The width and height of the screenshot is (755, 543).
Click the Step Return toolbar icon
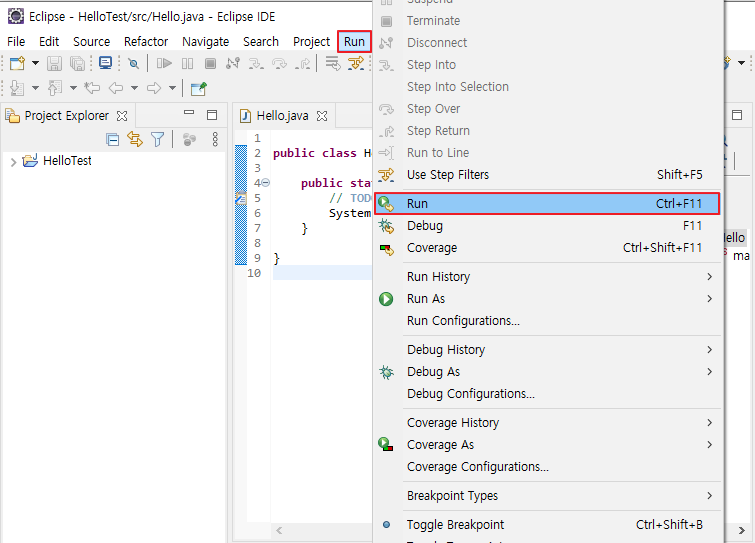pos(302,64)
